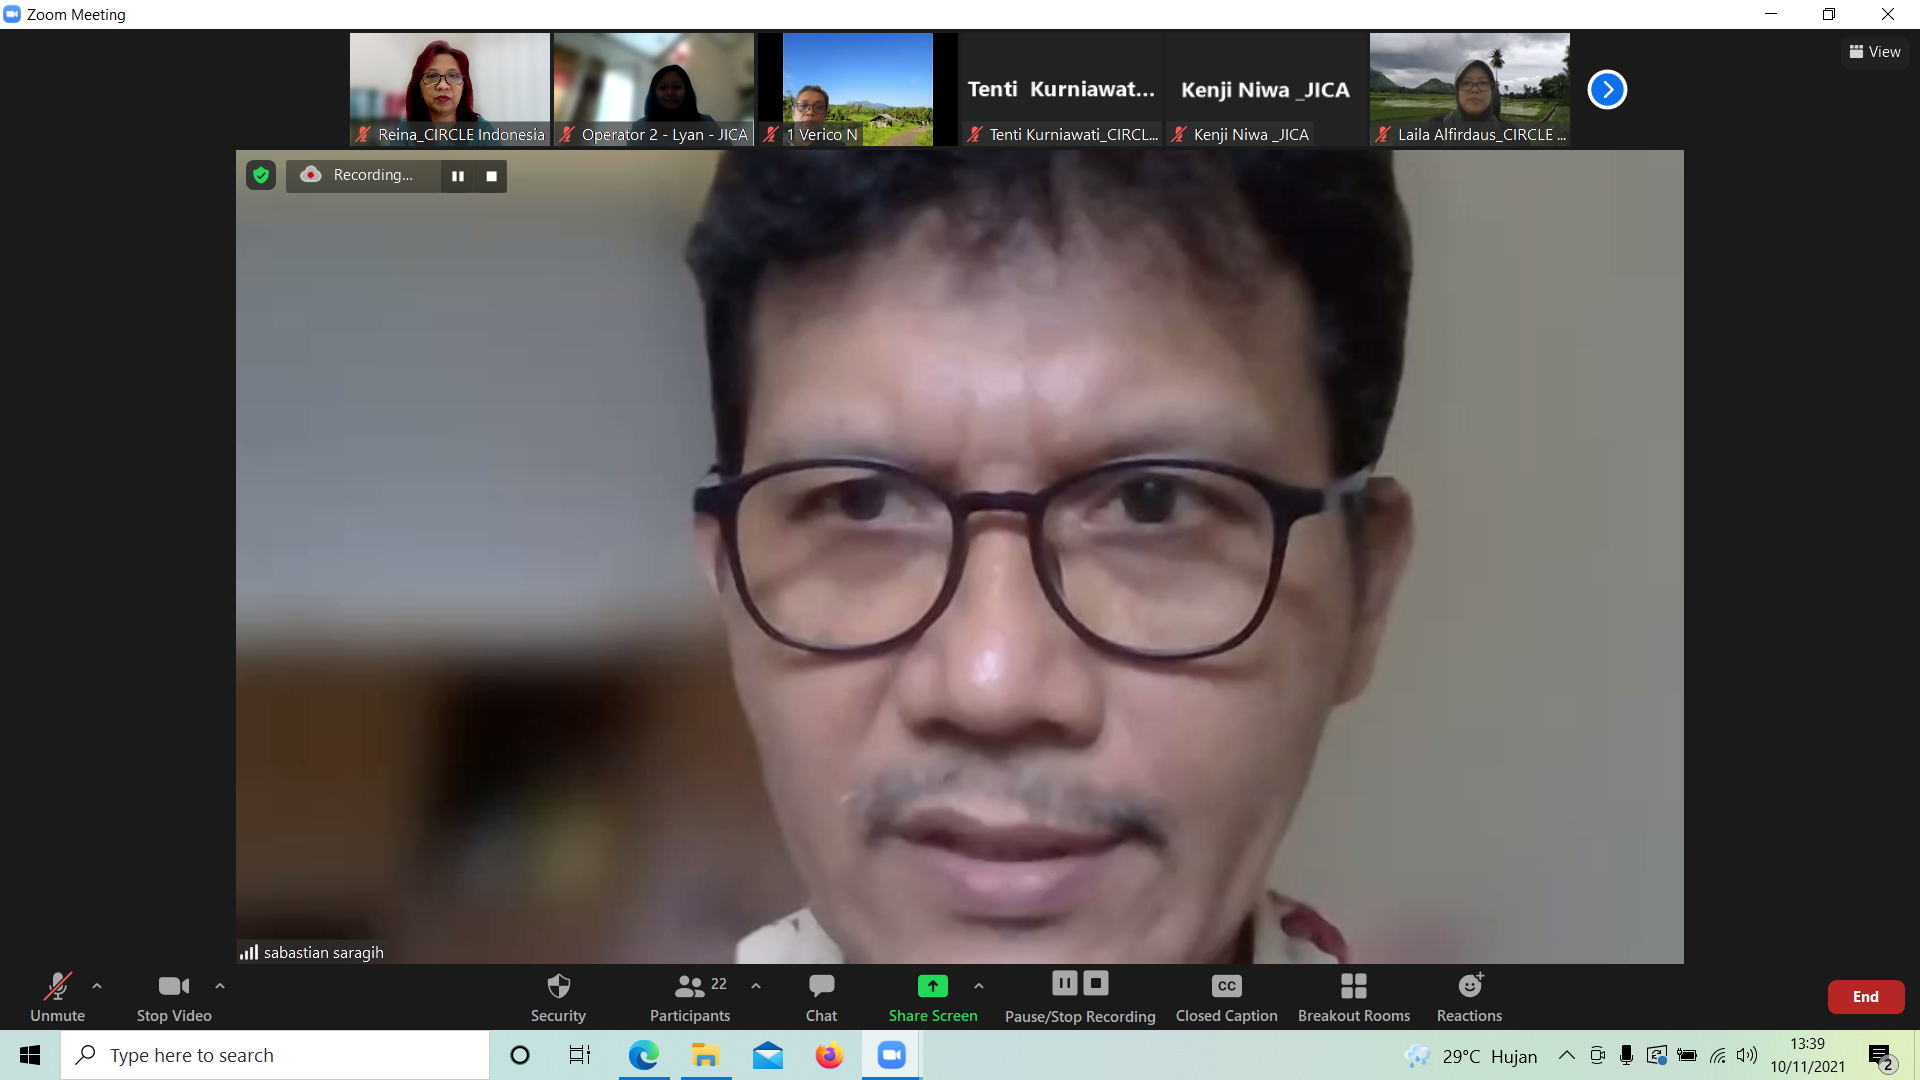Select Operator 2 - Lyan - JICA thumbnail
1920x1080 pixels.
coord(654,90)
